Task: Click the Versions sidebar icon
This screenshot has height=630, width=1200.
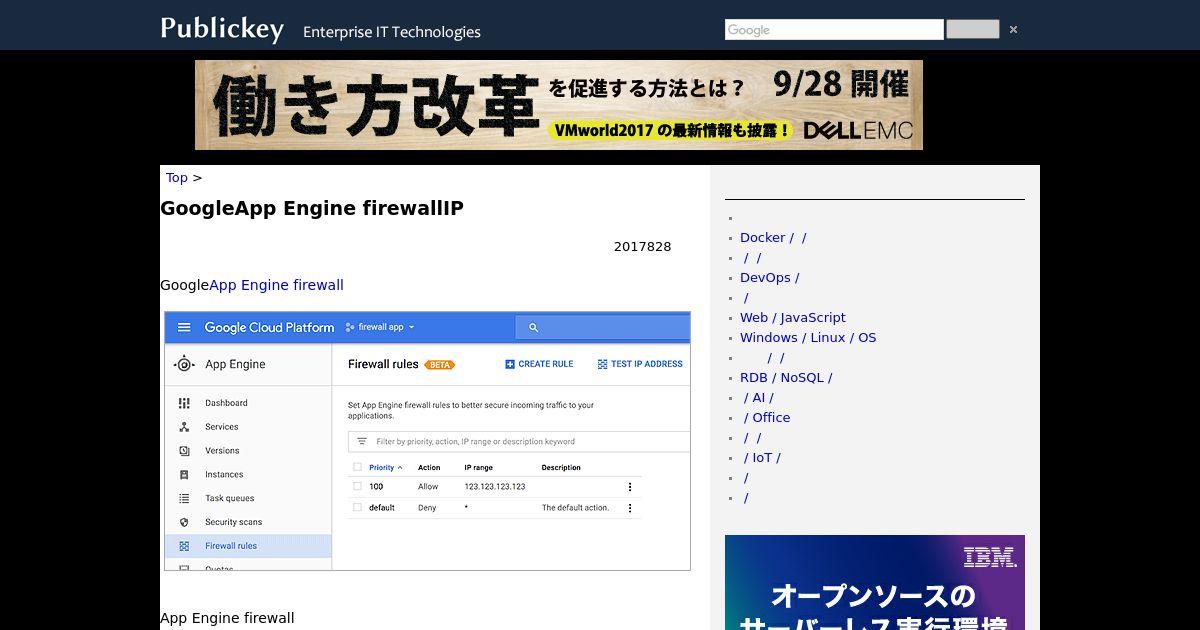Action: click(x=184, y=451)
